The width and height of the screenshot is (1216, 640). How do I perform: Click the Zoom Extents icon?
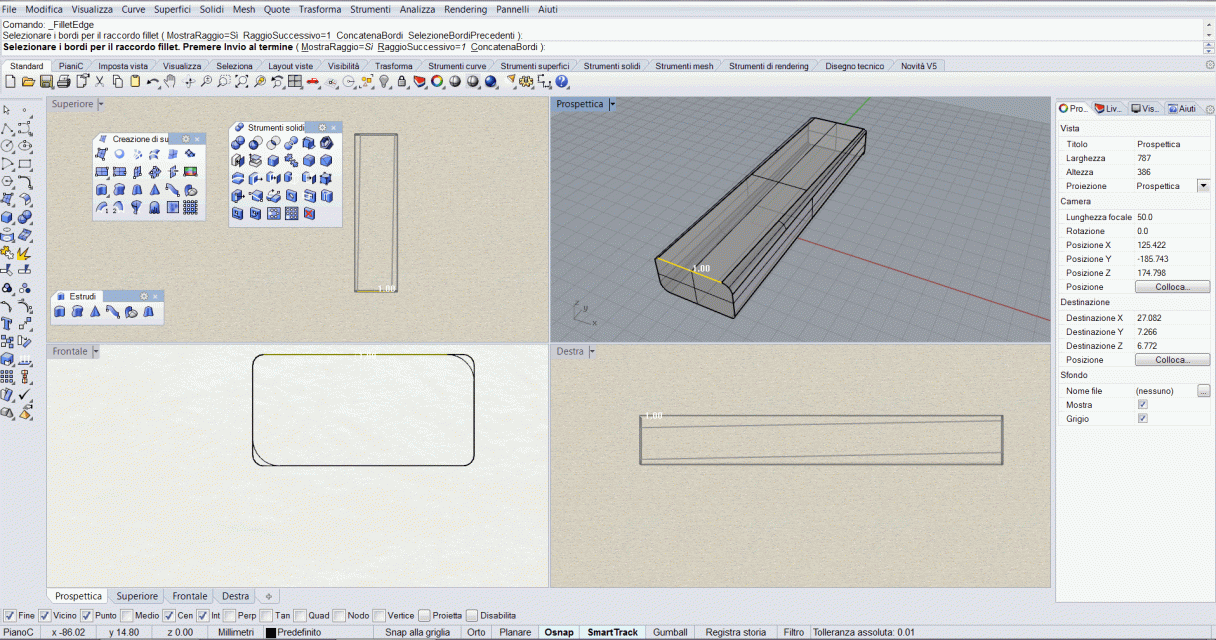coord(241,82)
